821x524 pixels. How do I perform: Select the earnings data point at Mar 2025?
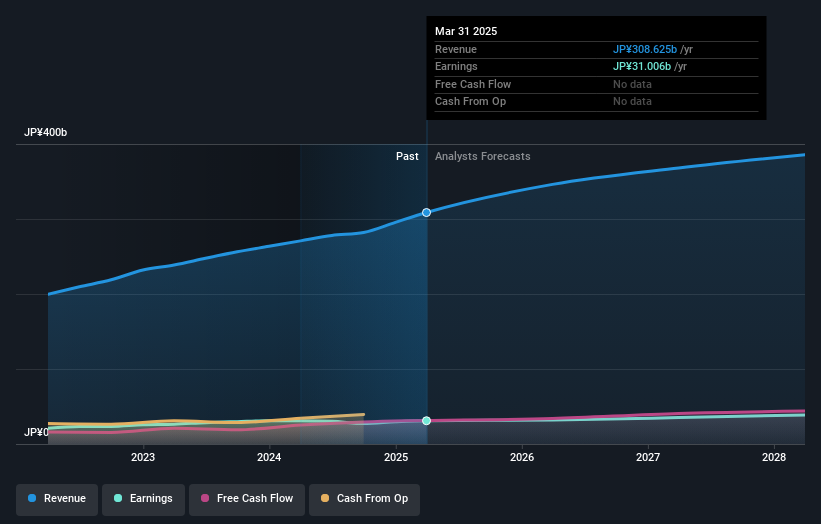426,421
